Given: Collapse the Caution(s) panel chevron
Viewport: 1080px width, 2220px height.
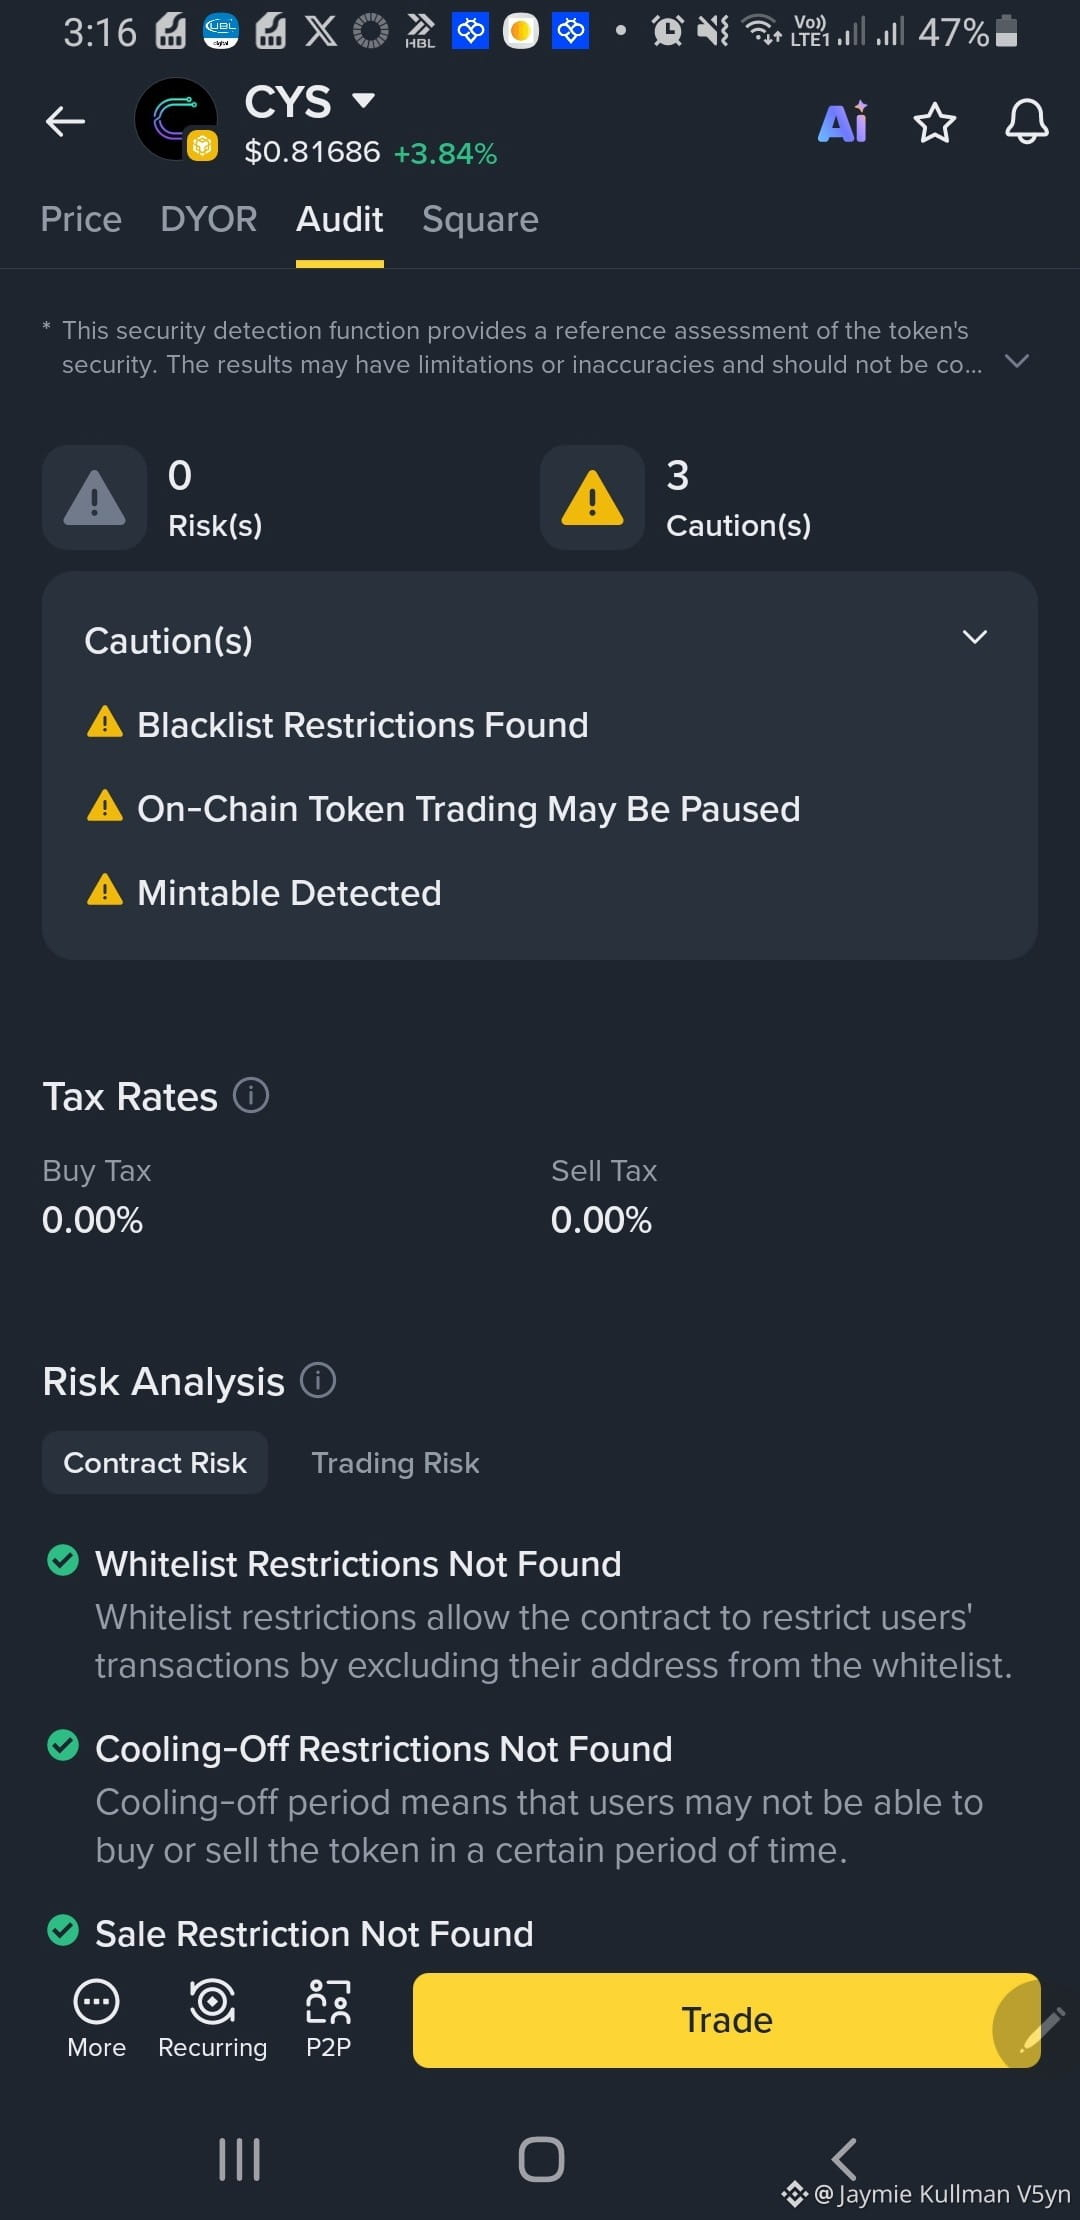Looking at the screenshot, I should (974, 637).
